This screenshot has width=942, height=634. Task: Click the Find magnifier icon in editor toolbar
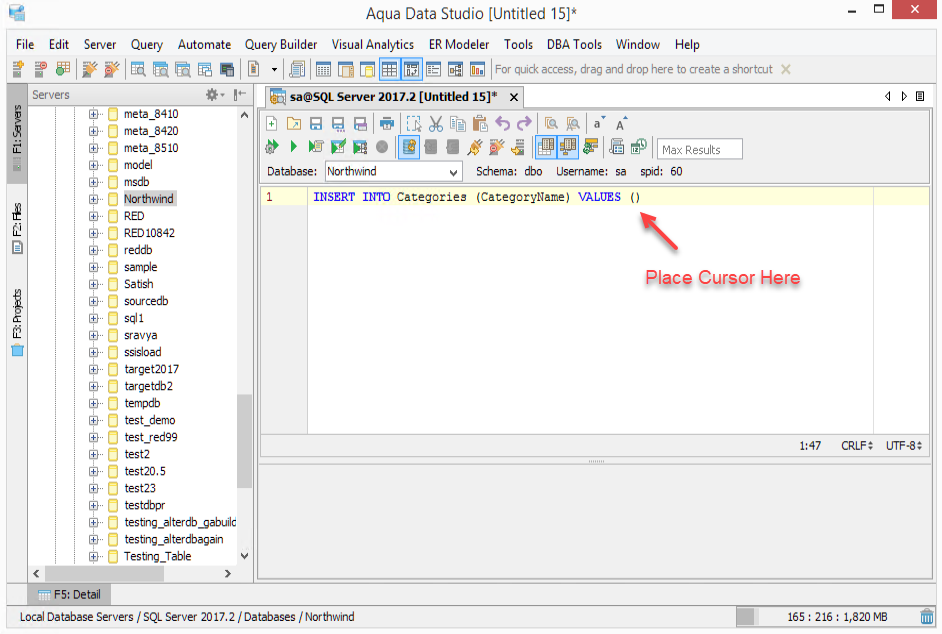551,124
